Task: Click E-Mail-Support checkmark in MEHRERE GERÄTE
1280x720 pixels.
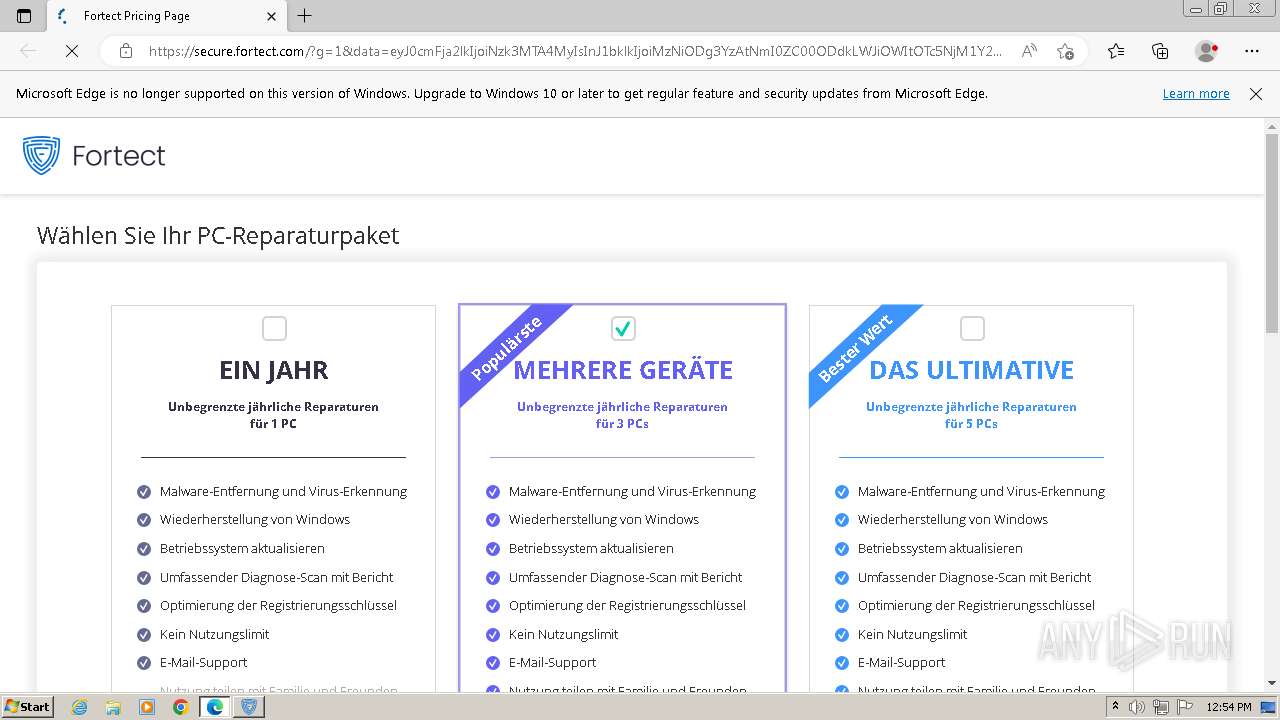Action: (x=492, y=663)
